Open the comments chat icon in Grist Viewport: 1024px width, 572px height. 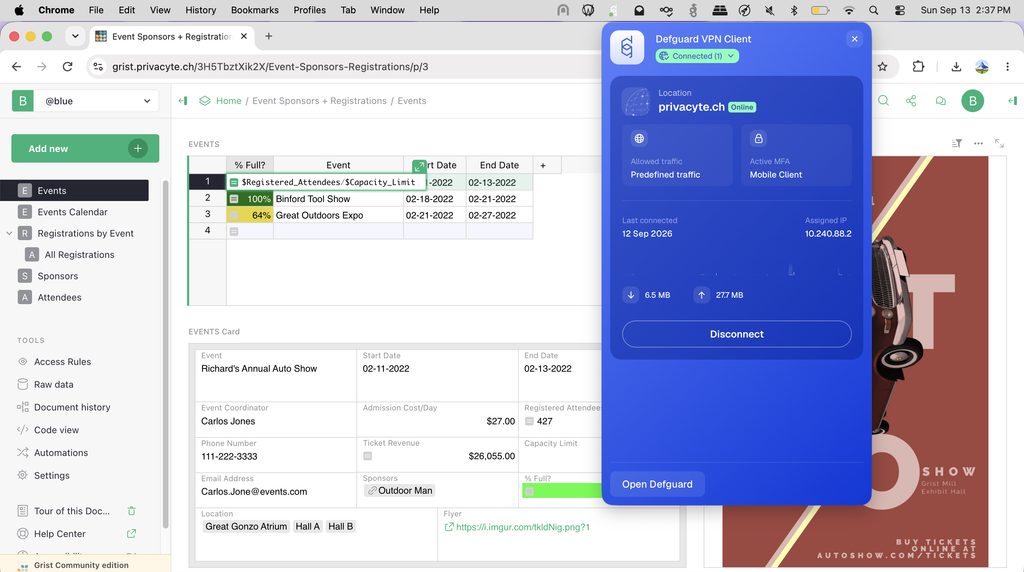[x=940, y=101]
